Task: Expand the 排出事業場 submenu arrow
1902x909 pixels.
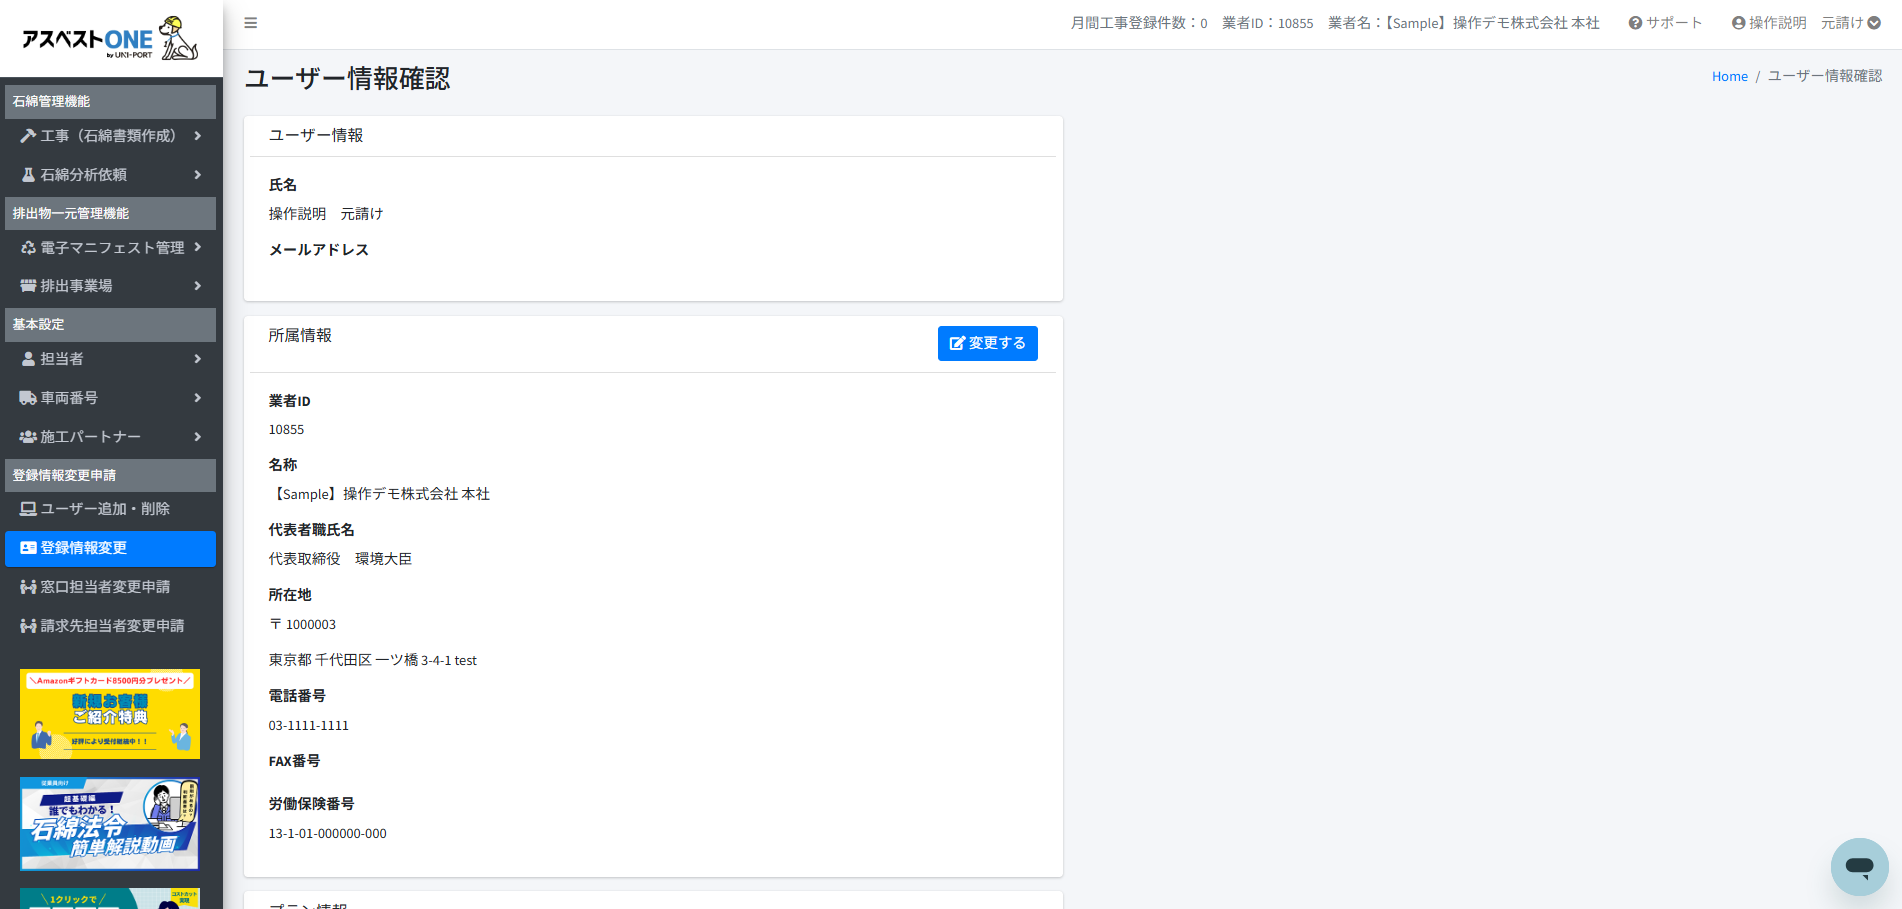Action: coord(198,286)
